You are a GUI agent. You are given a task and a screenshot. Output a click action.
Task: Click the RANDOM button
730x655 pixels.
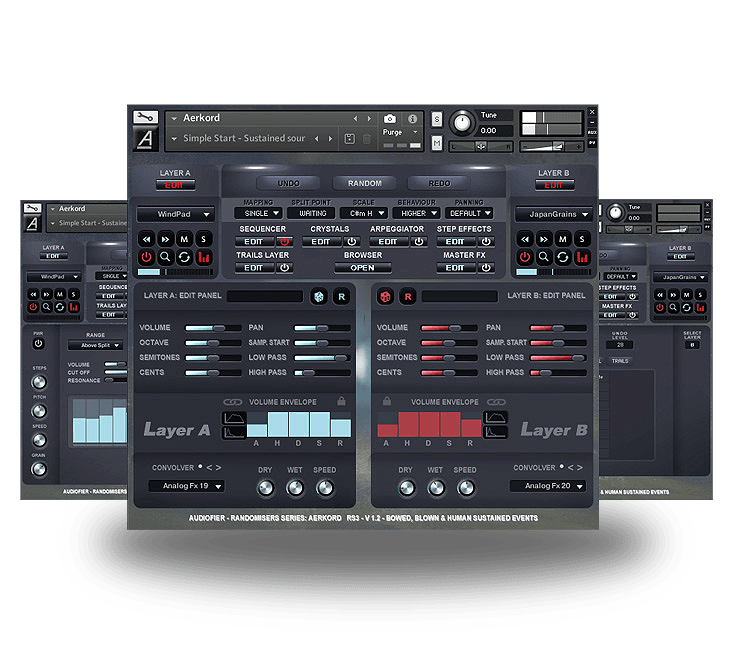[365, 183]
